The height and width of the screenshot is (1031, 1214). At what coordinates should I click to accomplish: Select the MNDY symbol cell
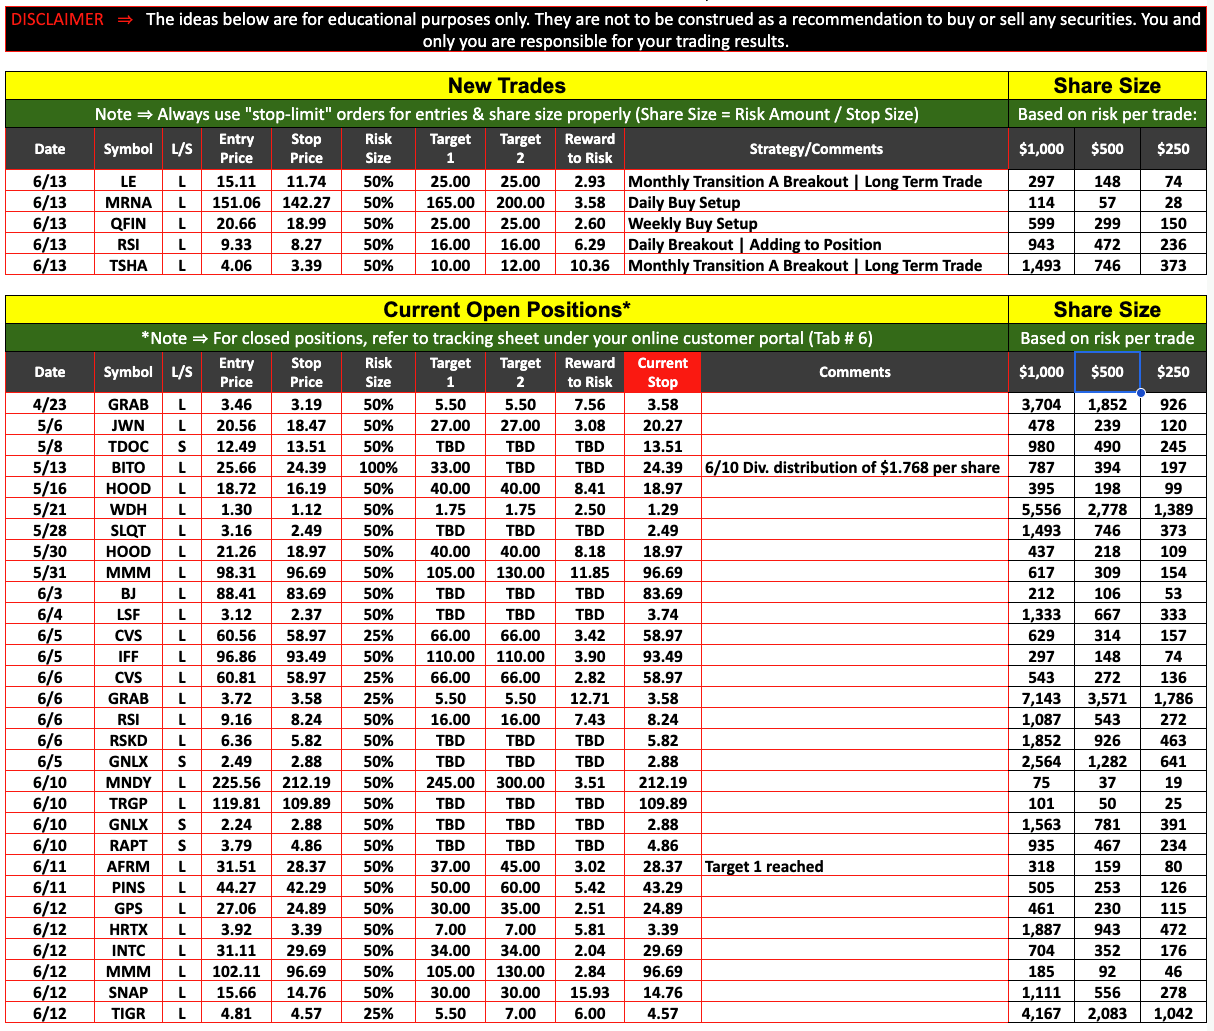coord(128,782)
